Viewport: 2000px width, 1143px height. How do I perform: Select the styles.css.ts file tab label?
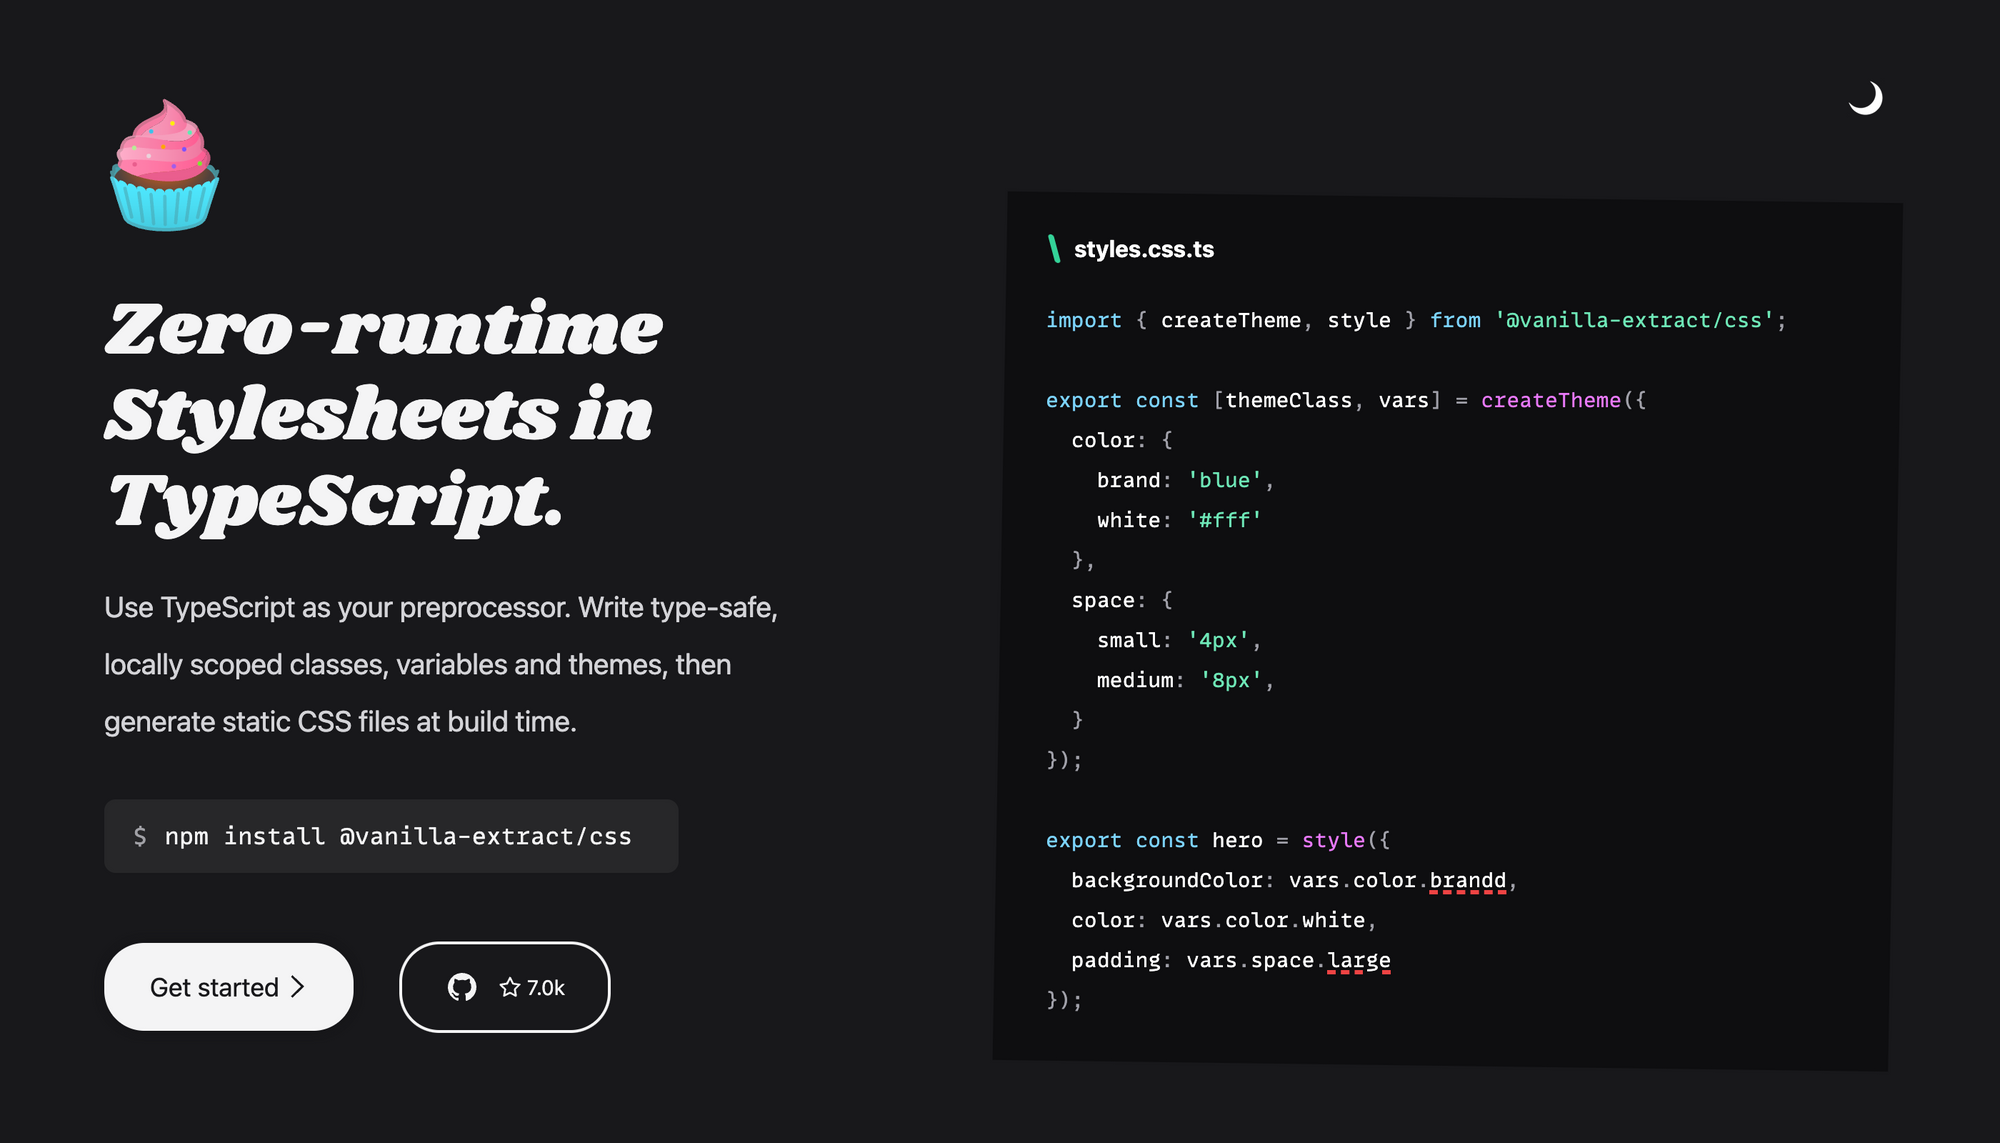(1143, 249)
